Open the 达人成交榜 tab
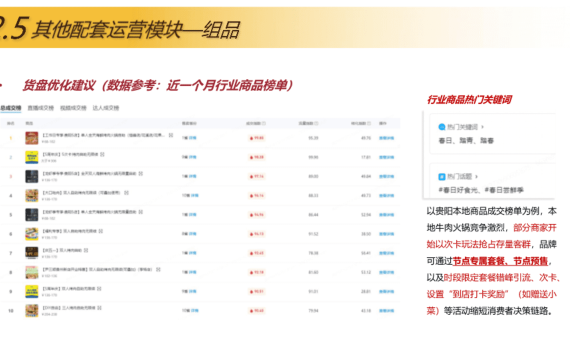 106,108
